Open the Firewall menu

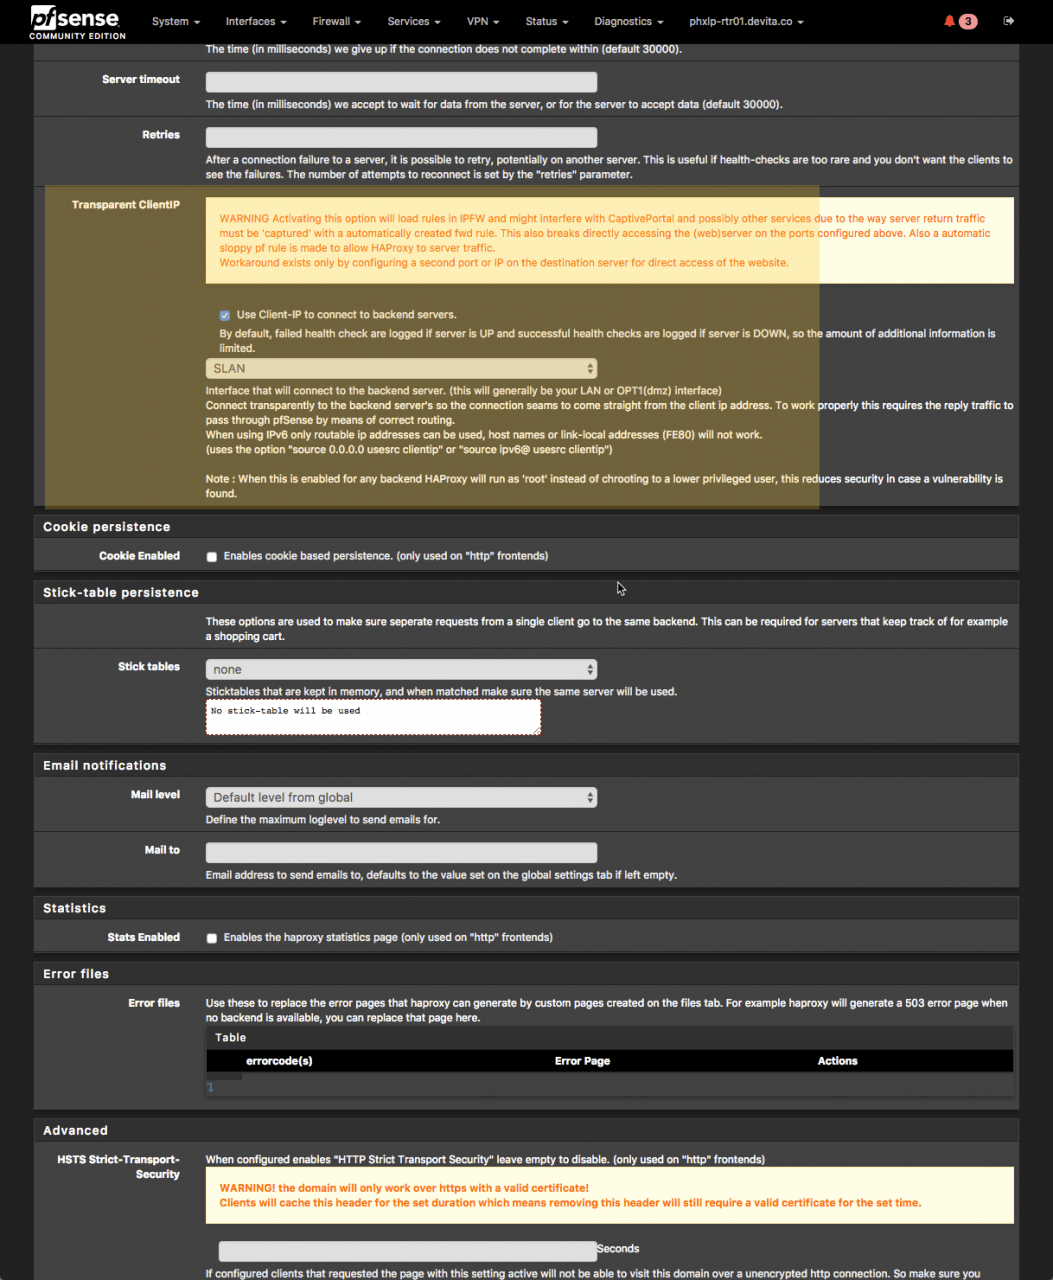click(336, 21)
